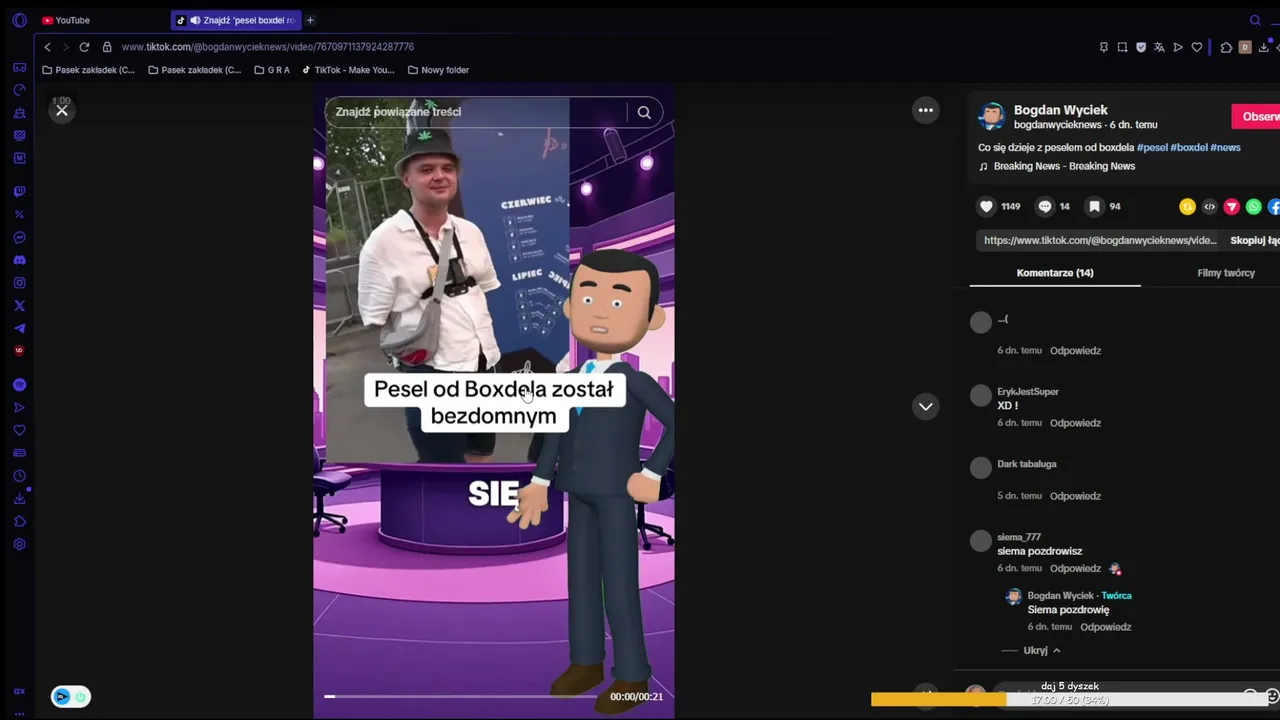Switch to Komentarze (14) tab
This screenshot has height=720, width=1280.
(1055, 273)
